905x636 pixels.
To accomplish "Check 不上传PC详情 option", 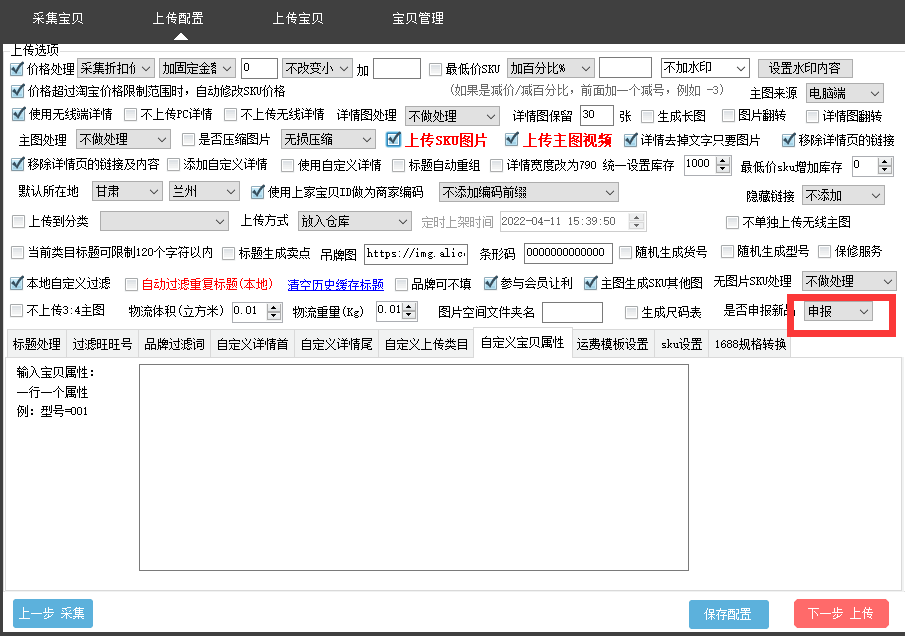I will [x=131, y=115].
